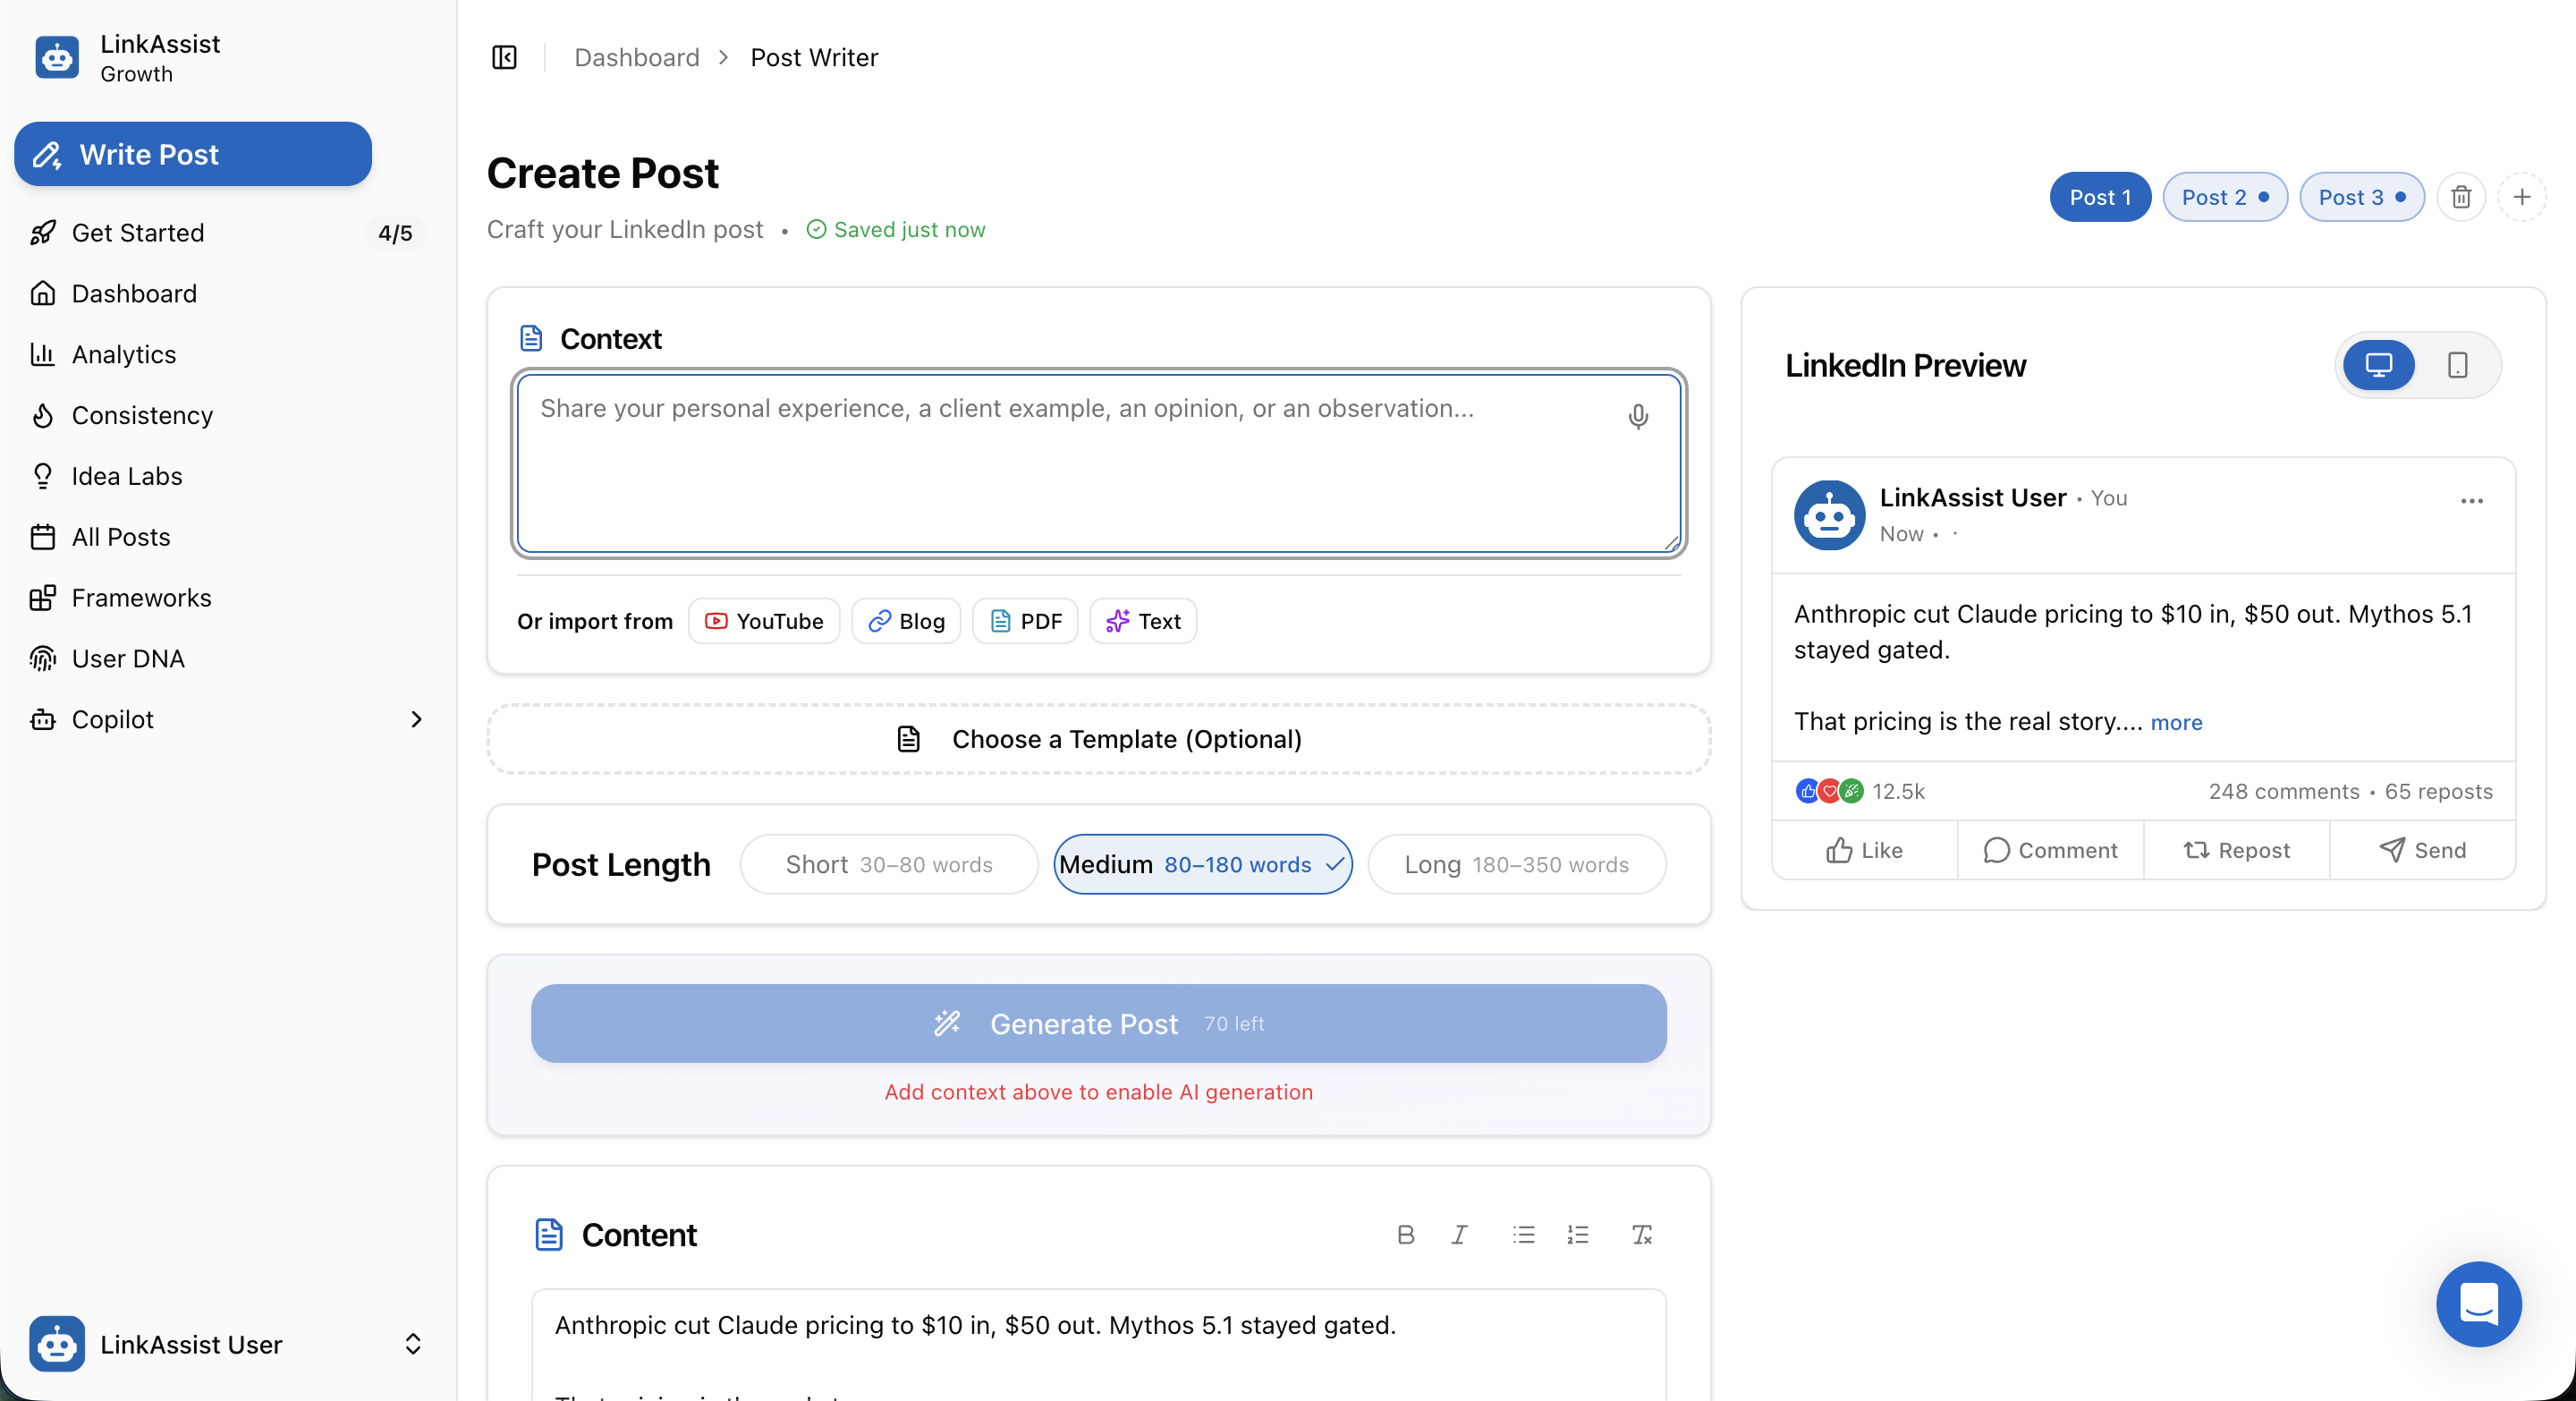The image size is (2576, 1401).
Task: Switch to Post 2 tab
Action: [x=2225, y=197]
